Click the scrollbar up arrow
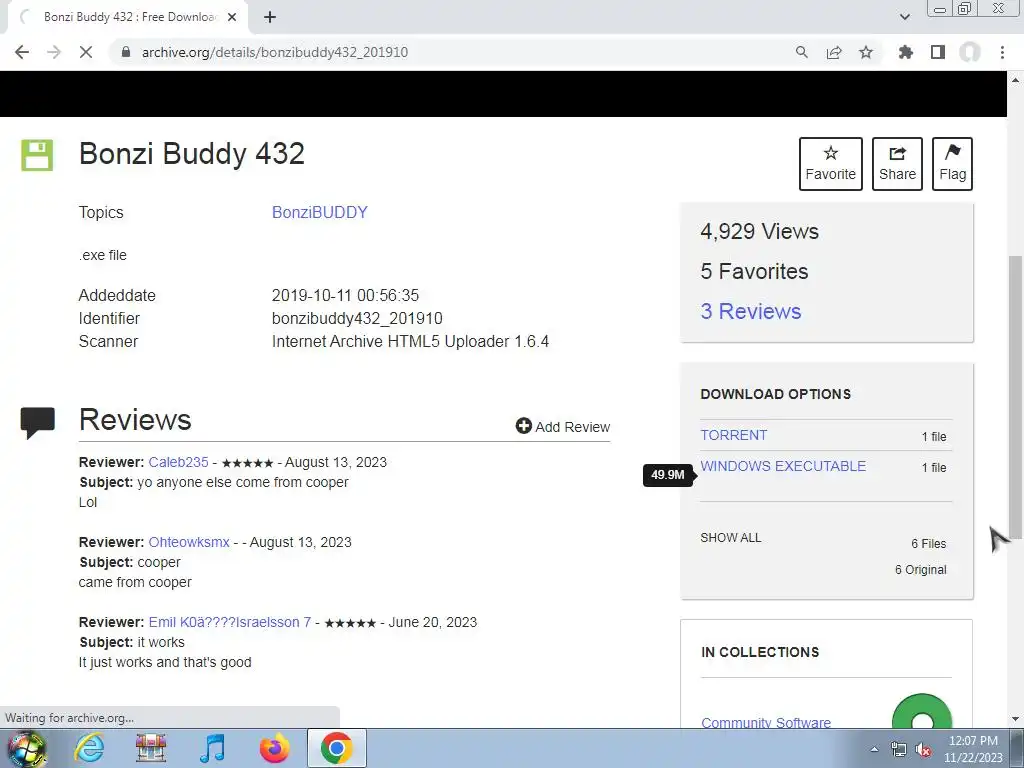This screenshot has width=1024, height=768. [x=1015, y=80]
